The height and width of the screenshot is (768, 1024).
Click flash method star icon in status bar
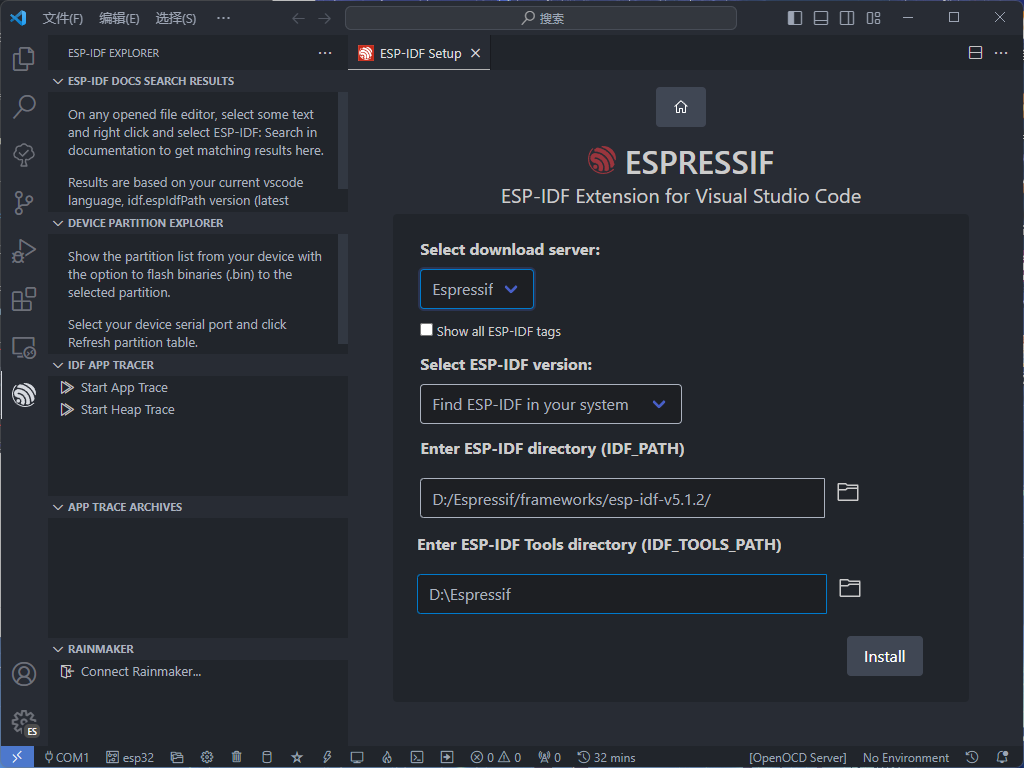pos(296,757)
